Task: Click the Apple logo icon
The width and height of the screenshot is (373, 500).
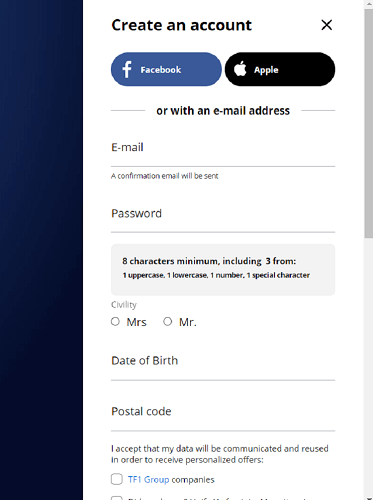Action: click(240, 69)
